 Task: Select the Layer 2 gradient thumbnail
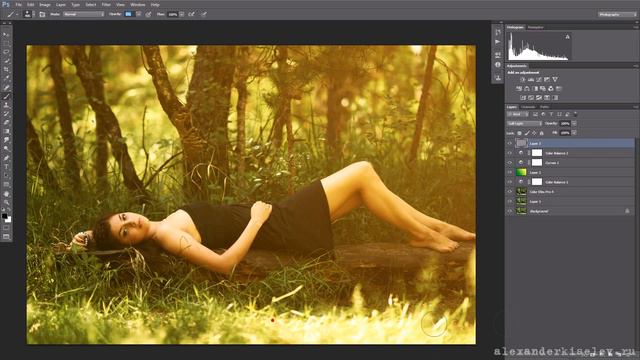point(521,173)
